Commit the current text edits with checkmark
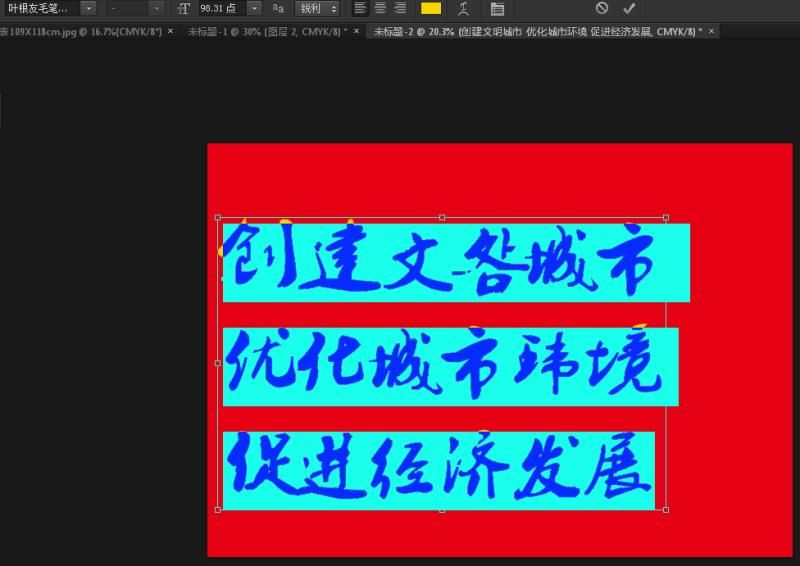 [x=629, y=8]
